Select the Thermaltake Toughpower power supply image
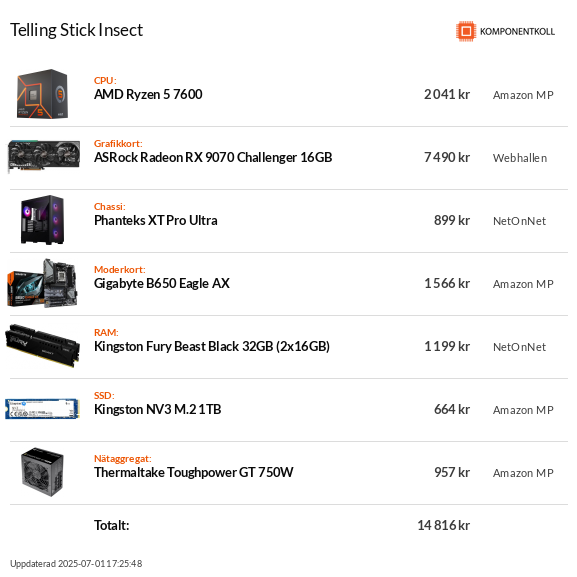This screenshot has height=577, width=577. tap(42, 472)
